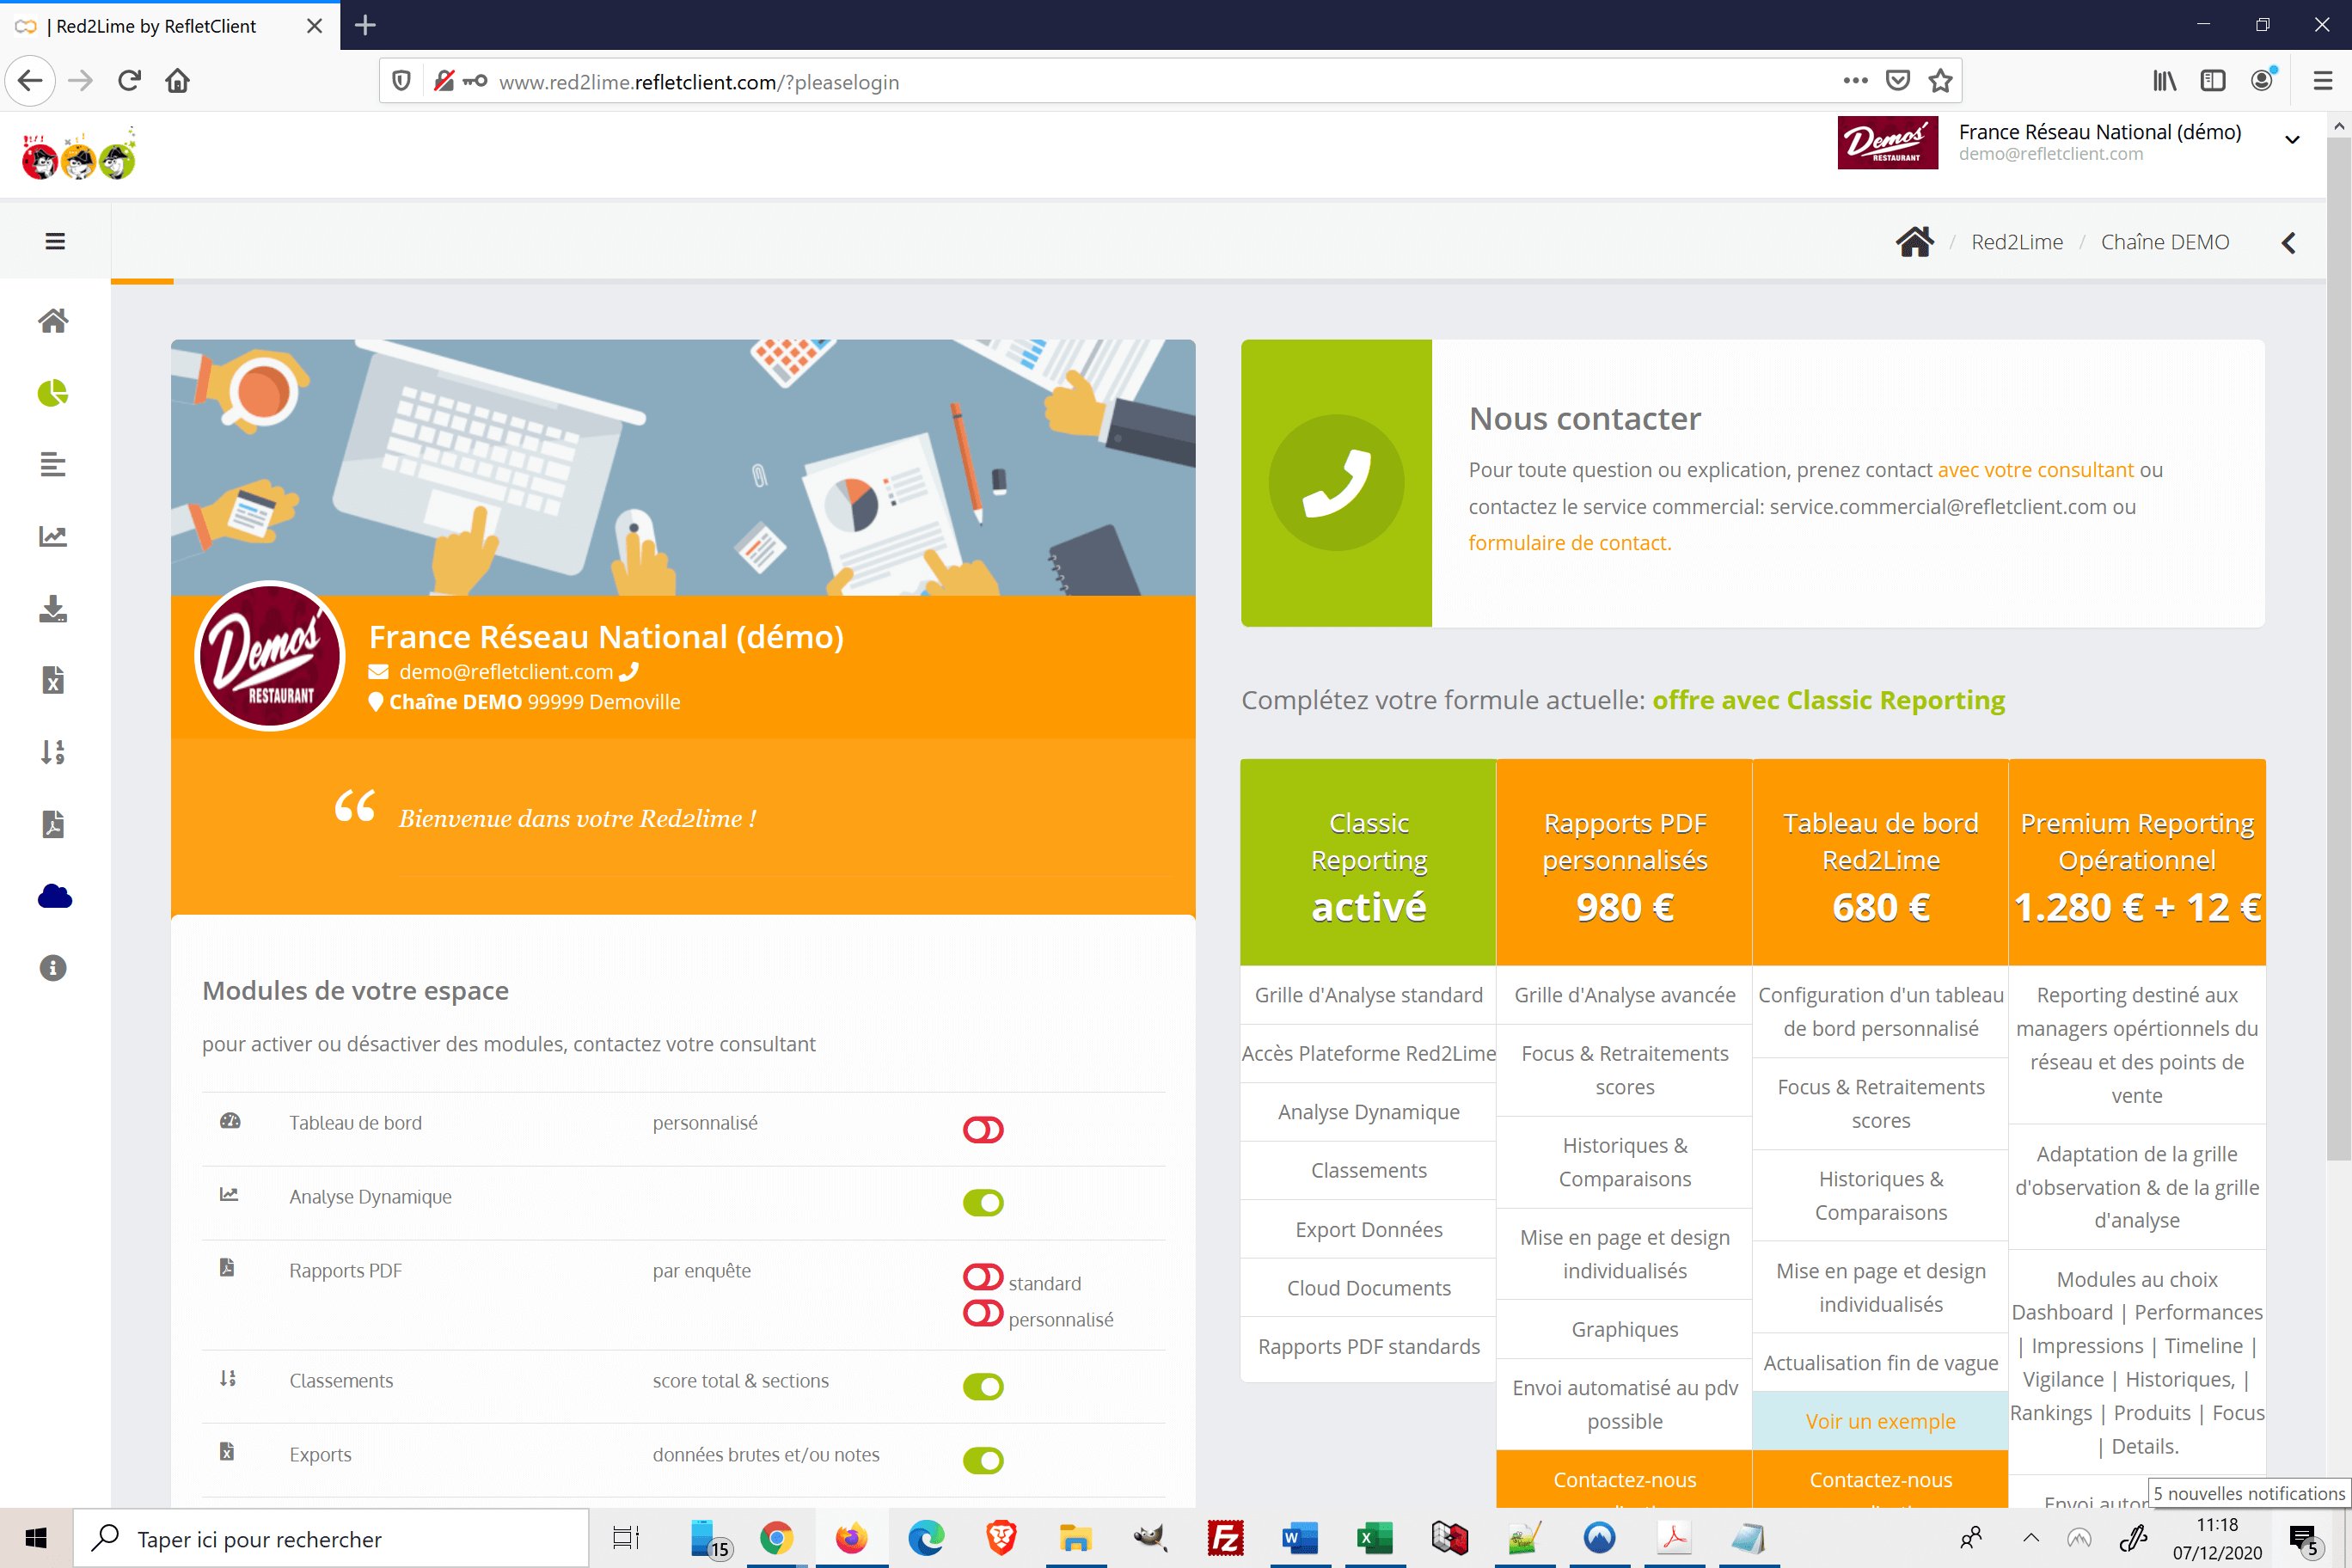Open the Excel export sidebar icon

[53, 680]
